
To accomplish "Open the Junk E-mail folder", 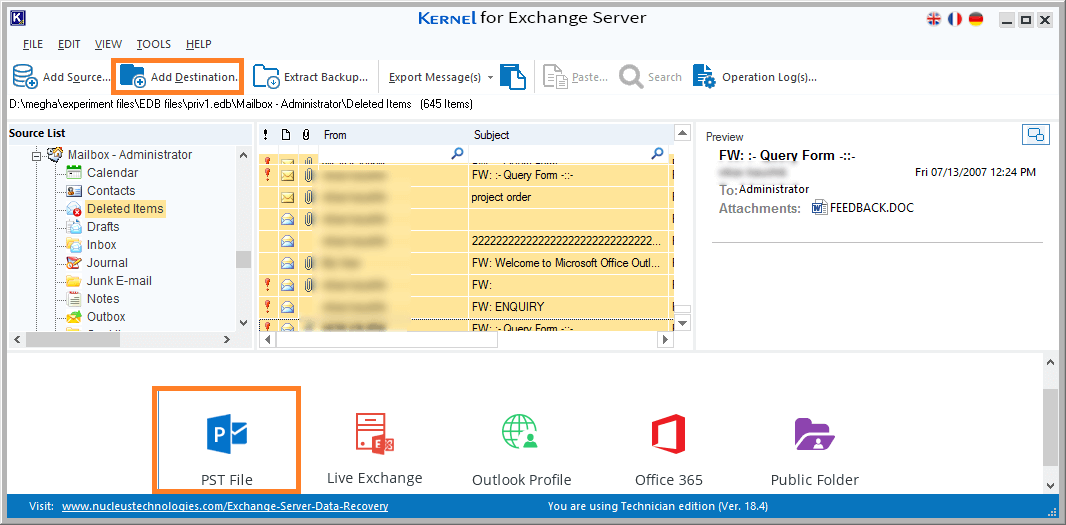I will 119,281.
